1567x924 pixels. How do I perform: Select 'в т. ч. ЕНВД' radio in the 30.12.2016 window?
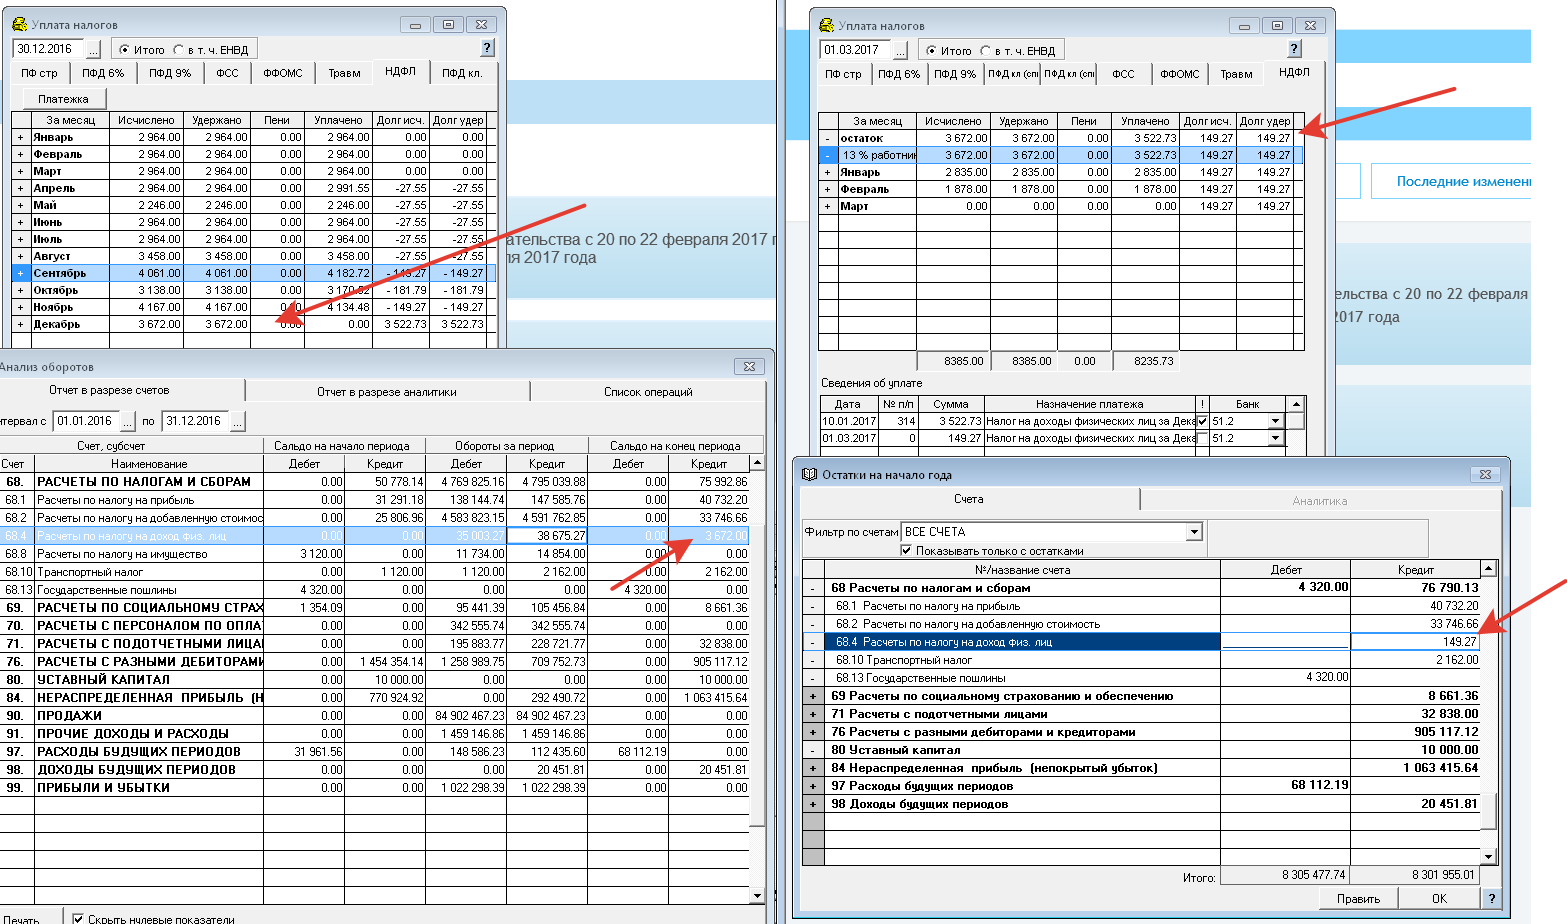pyautogui.click(x=179, y=49)
